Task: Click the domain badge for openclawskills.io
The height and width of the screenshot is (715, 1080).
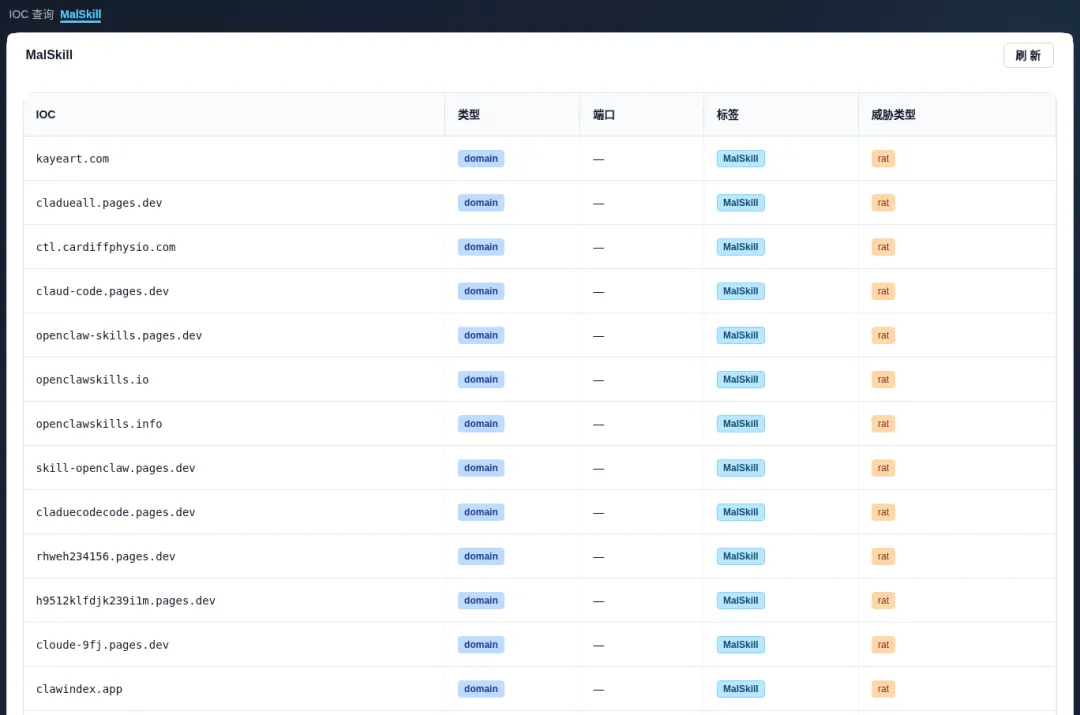Action: click(x=481, y=380)
